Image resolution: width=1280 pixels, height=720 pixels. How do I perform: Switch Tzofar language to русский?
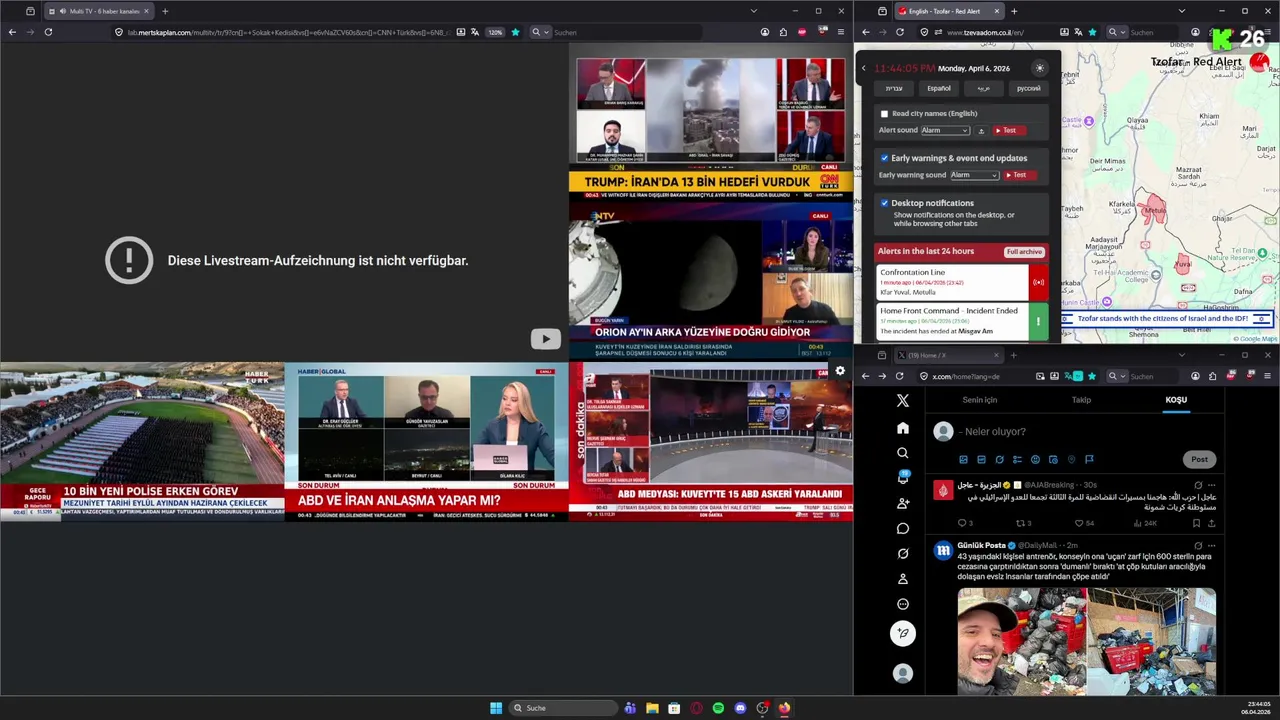click(x=1028, y=88)
